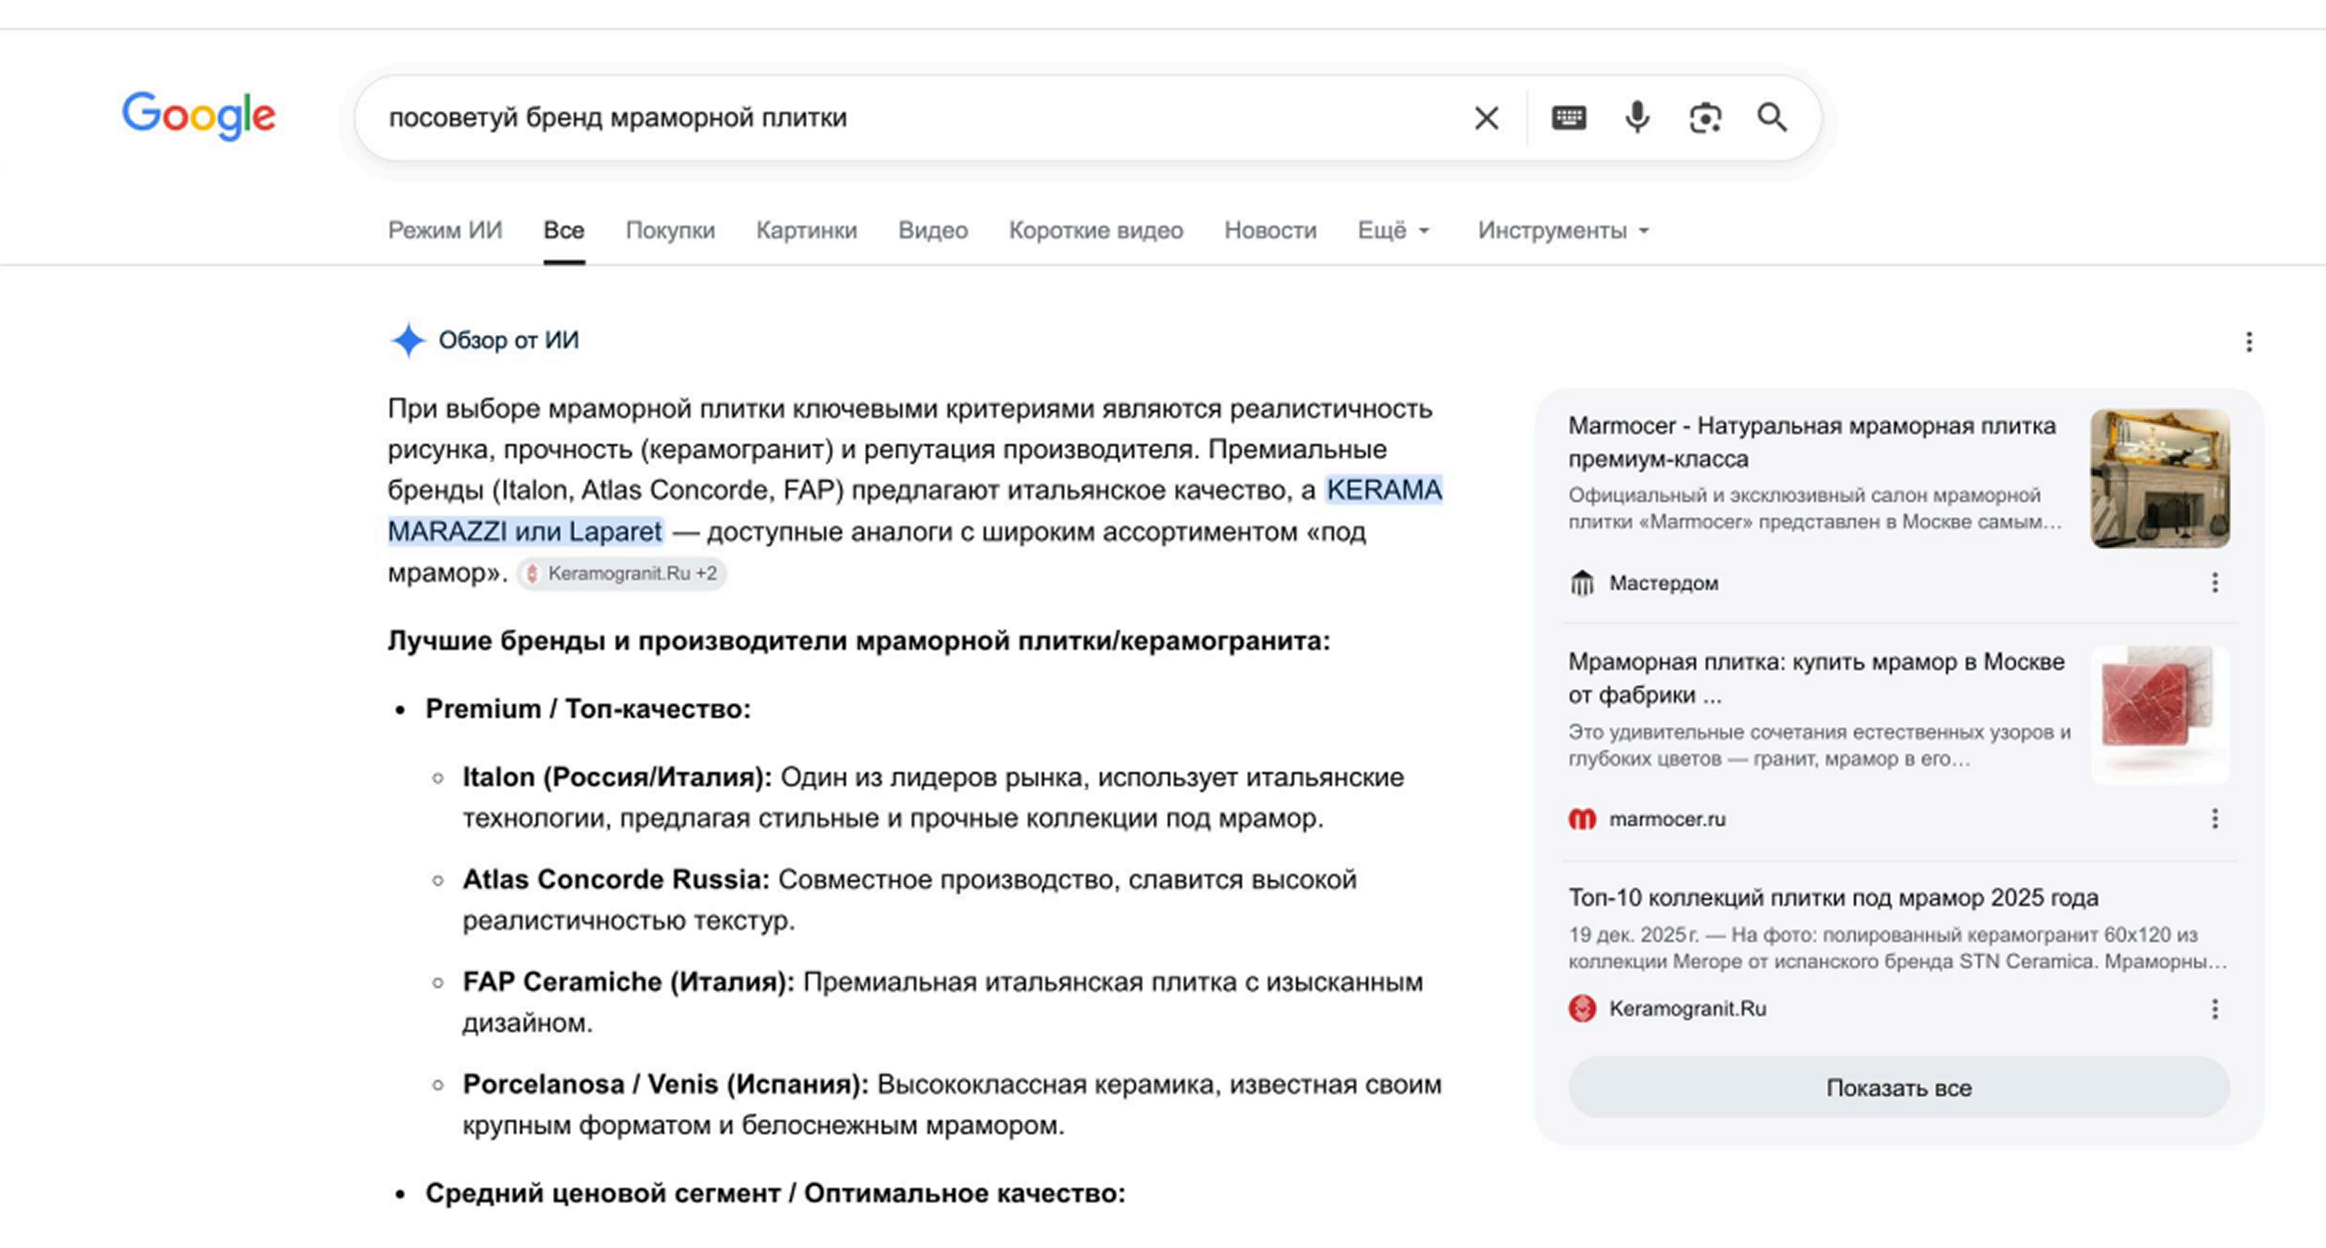Click Лучшие бренды и производители heading
The width and height of the screenshot is (2326, 1248).
coord(859,641)
